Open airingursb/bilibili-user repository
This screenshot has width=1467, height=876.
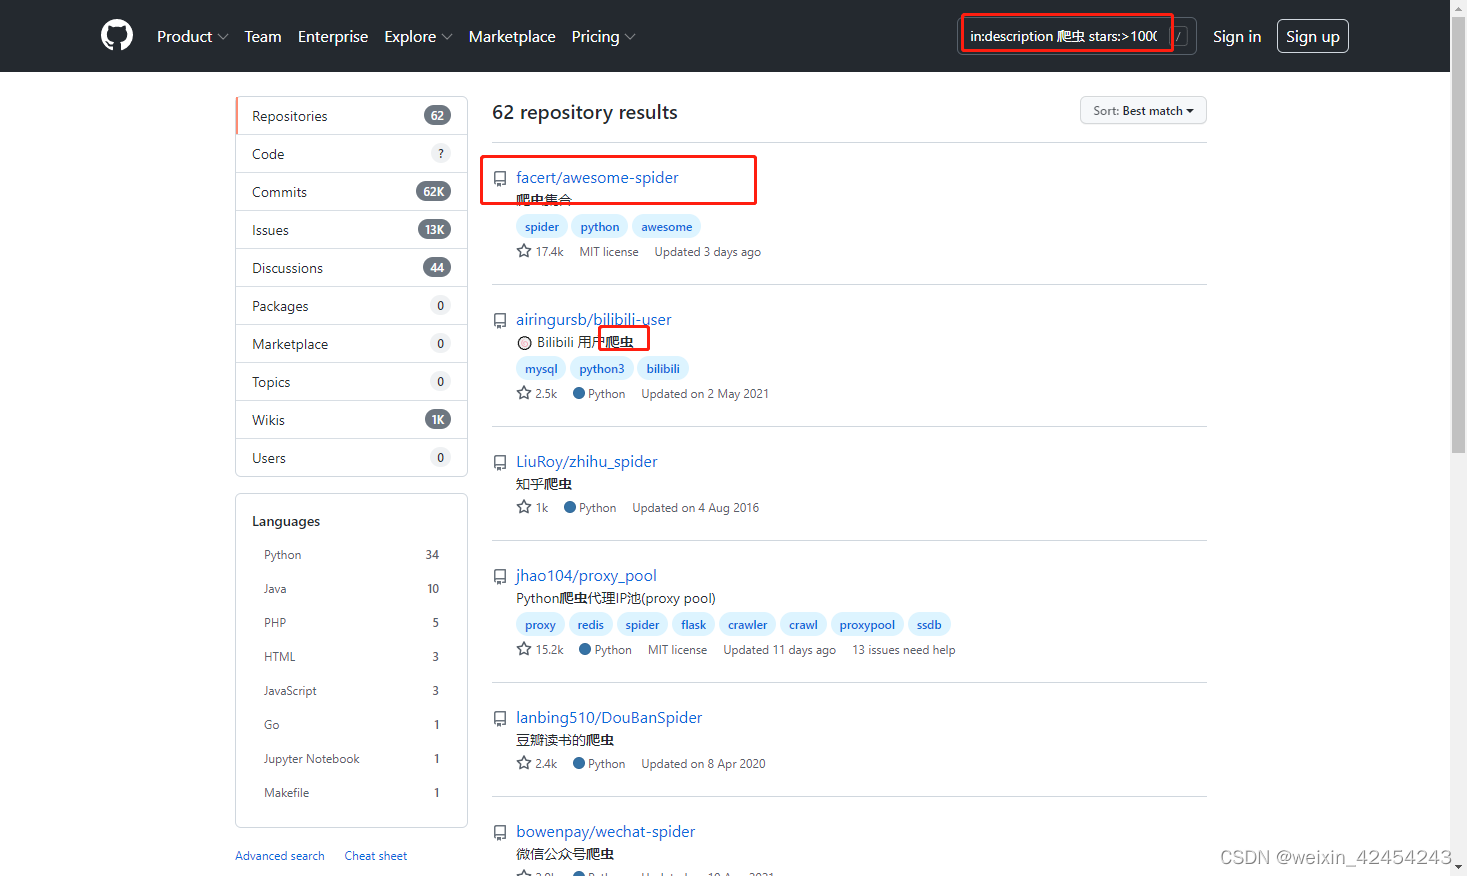593,320
